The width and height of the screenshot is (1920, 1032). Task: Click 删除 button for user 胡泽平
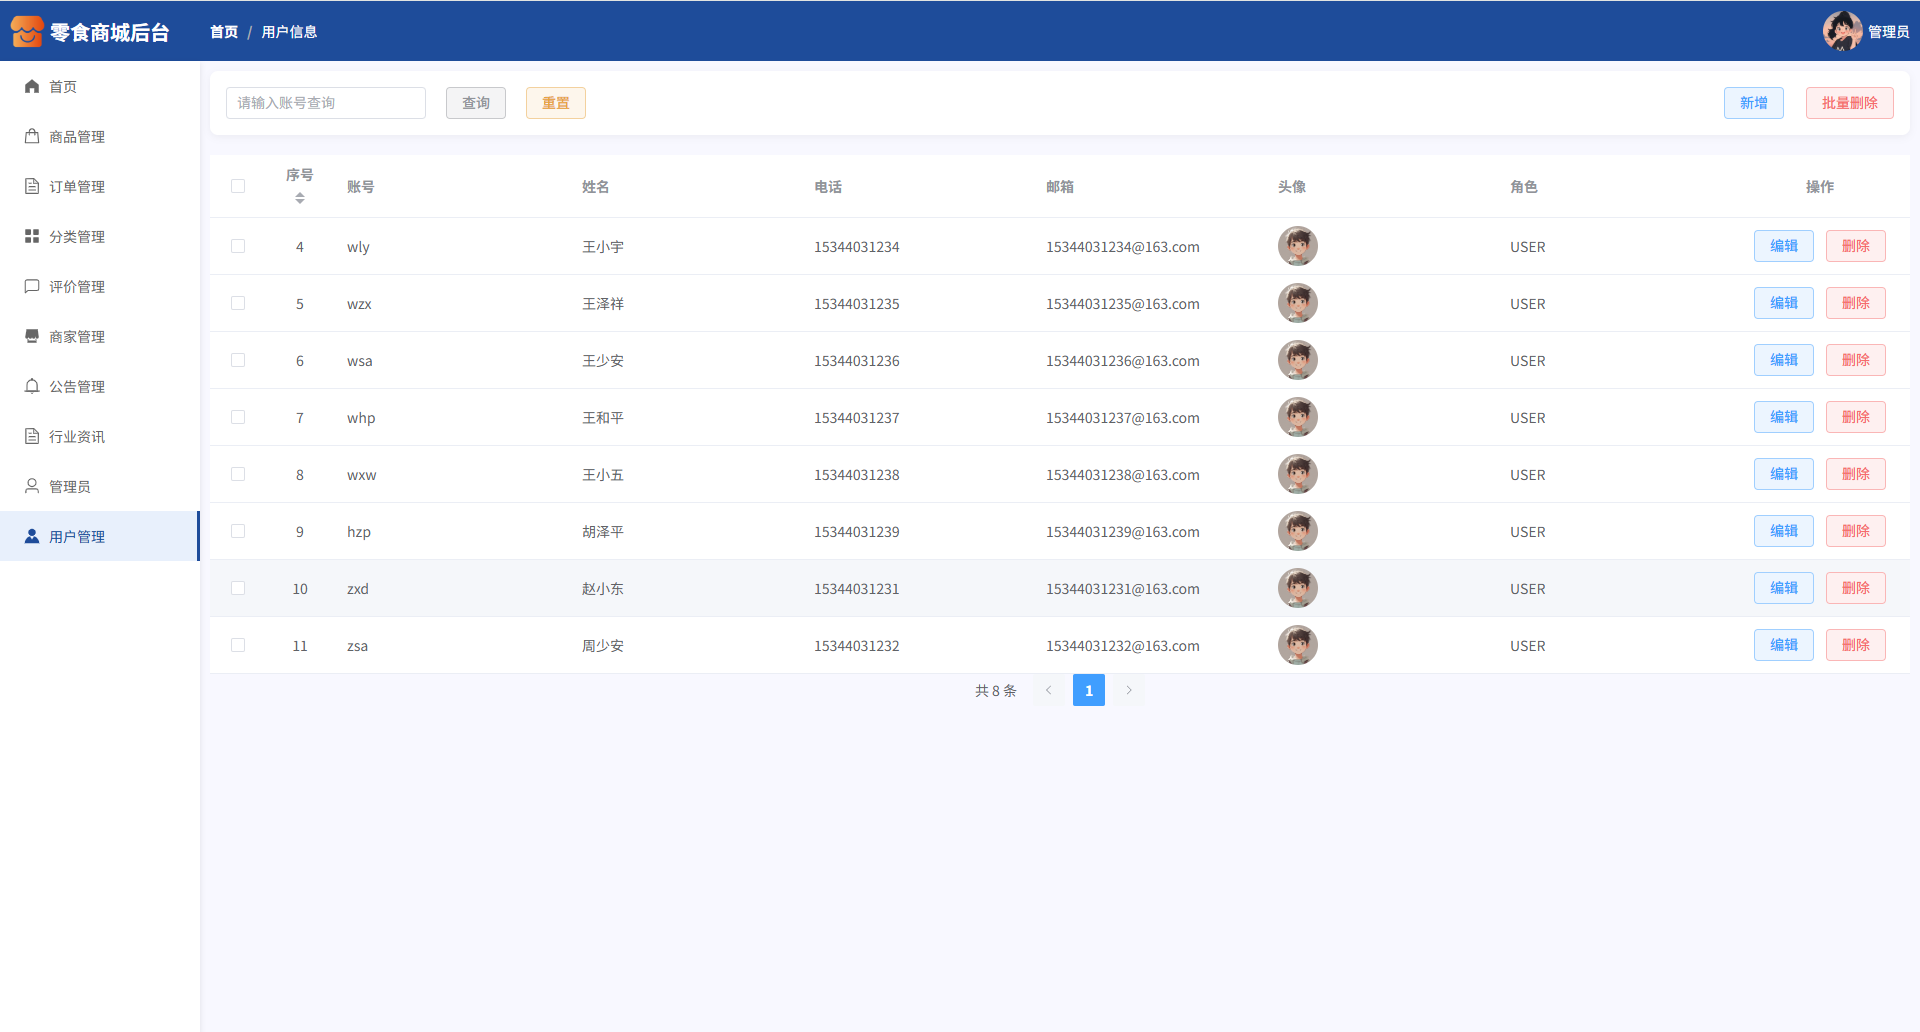point(1855,531)
